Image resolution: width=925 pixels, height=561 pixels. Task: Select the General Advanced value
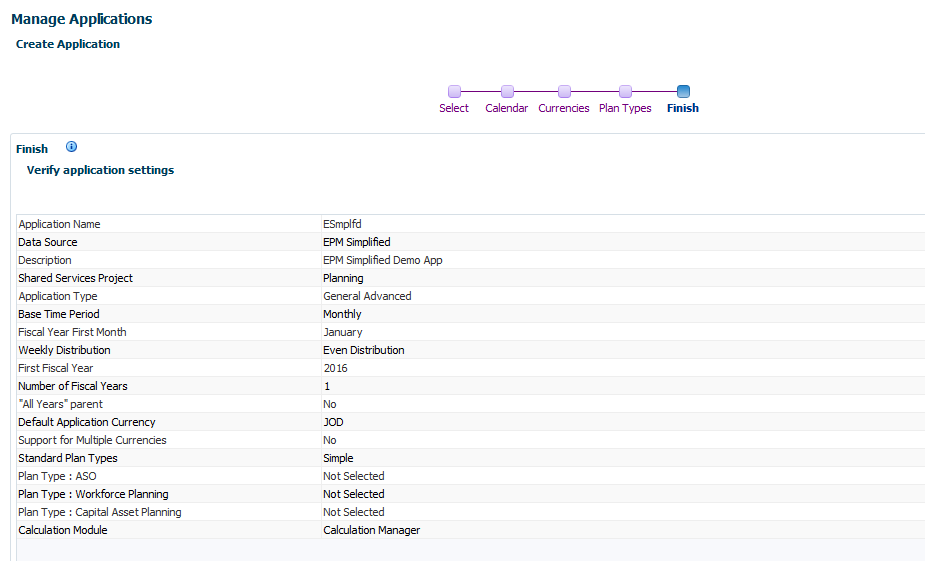pos(367,296)
